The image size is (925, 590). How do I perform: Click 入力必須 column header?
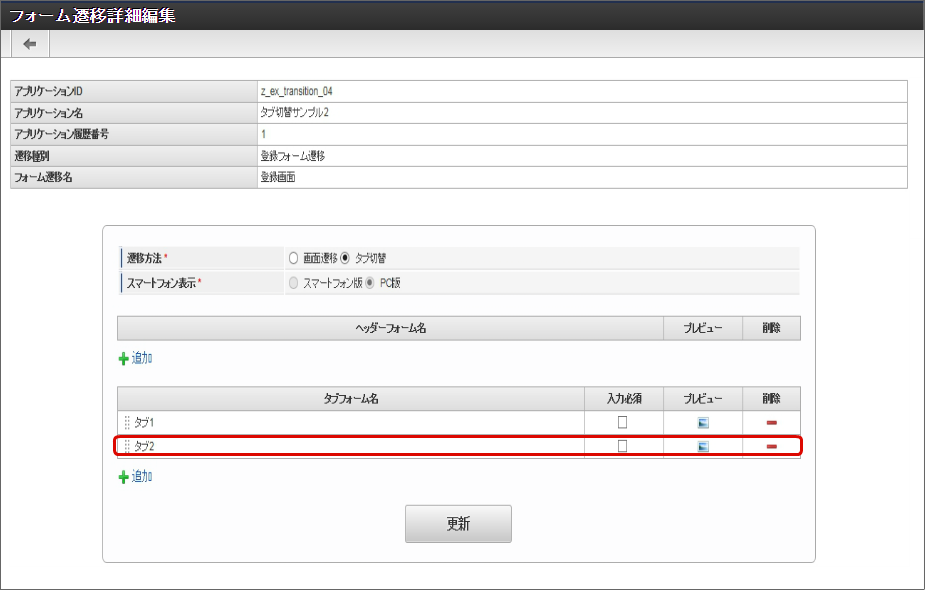(624, 399)
